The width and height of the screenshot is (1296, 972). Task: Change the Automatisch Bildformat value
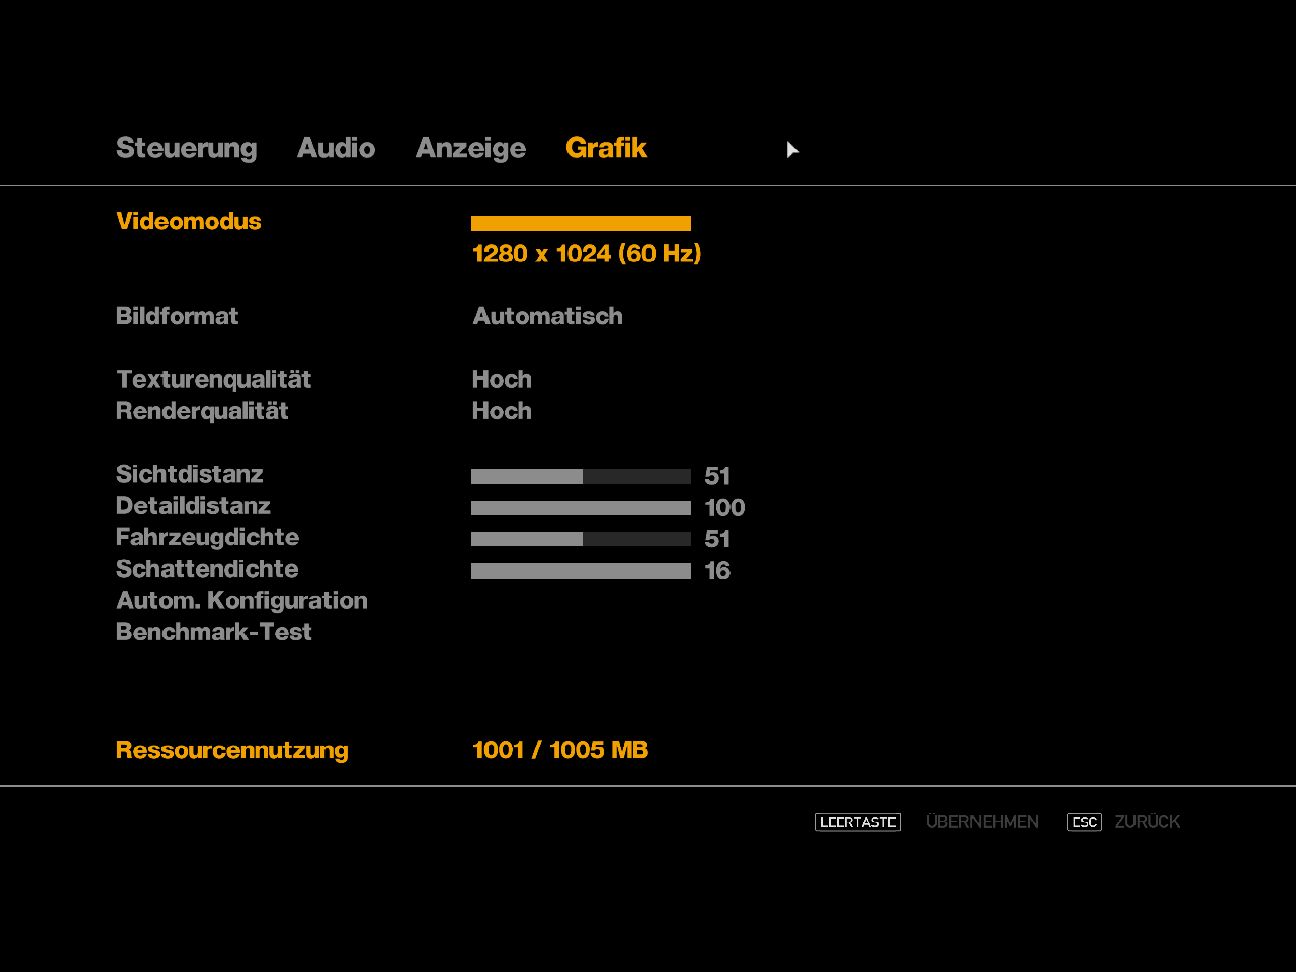(548, 316)
